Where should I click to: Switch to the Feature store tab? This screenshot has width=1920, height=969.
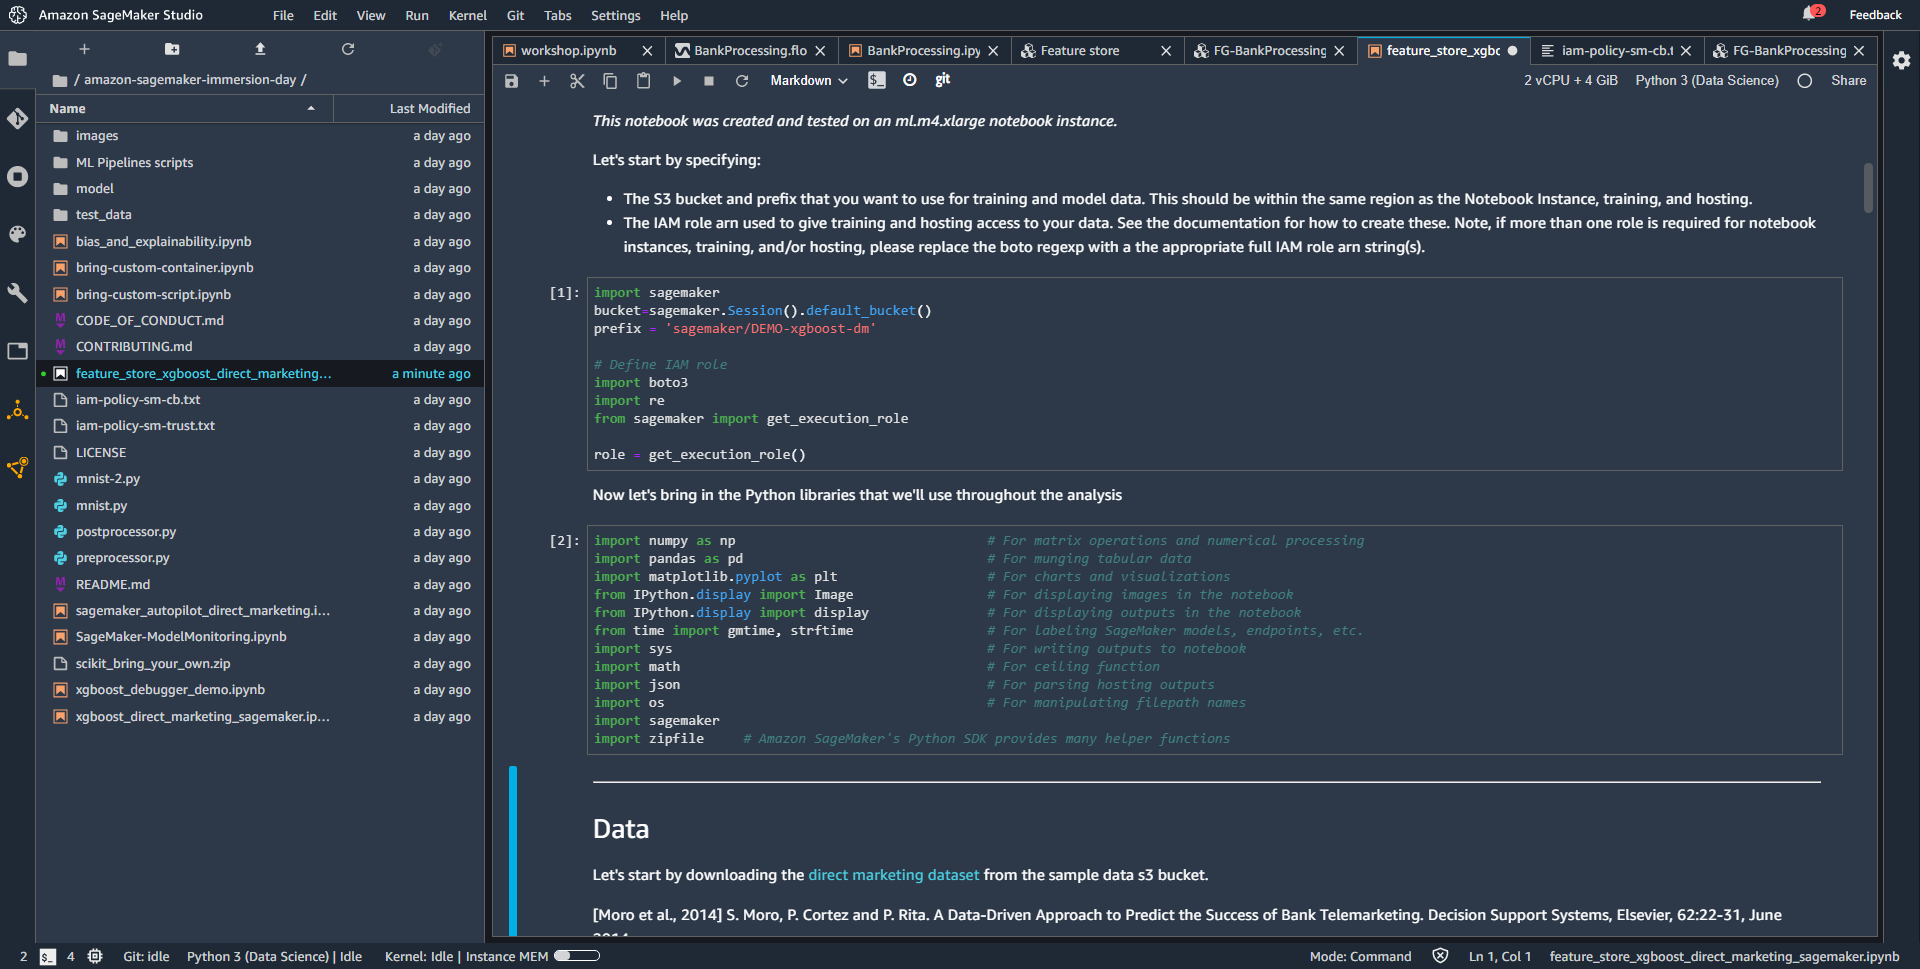tap(1080, 50)
